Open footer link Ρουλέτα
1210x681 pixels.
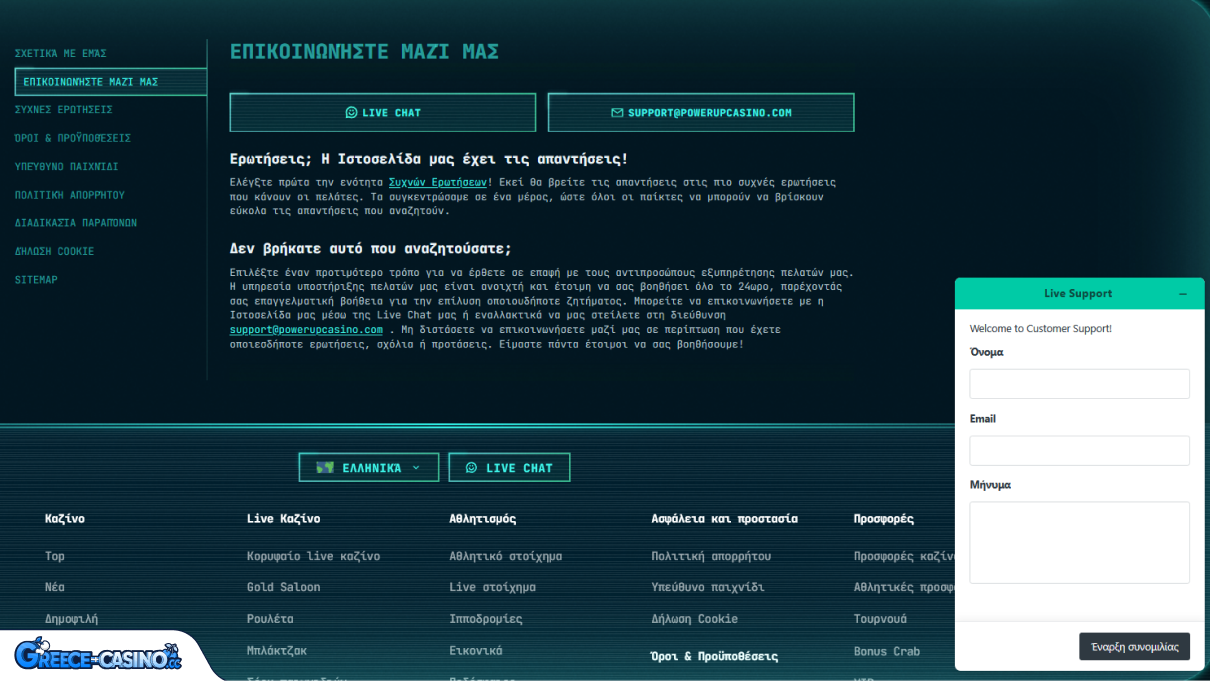point(270,619)
